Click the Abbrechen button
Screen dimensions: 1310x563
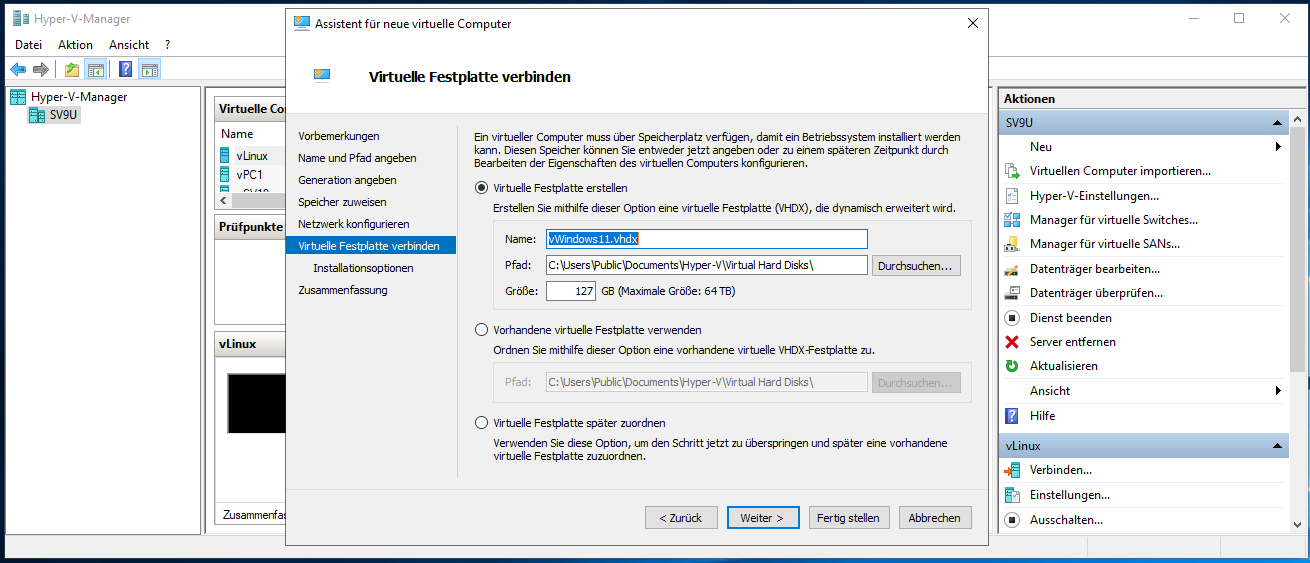[x=935, y=518]
